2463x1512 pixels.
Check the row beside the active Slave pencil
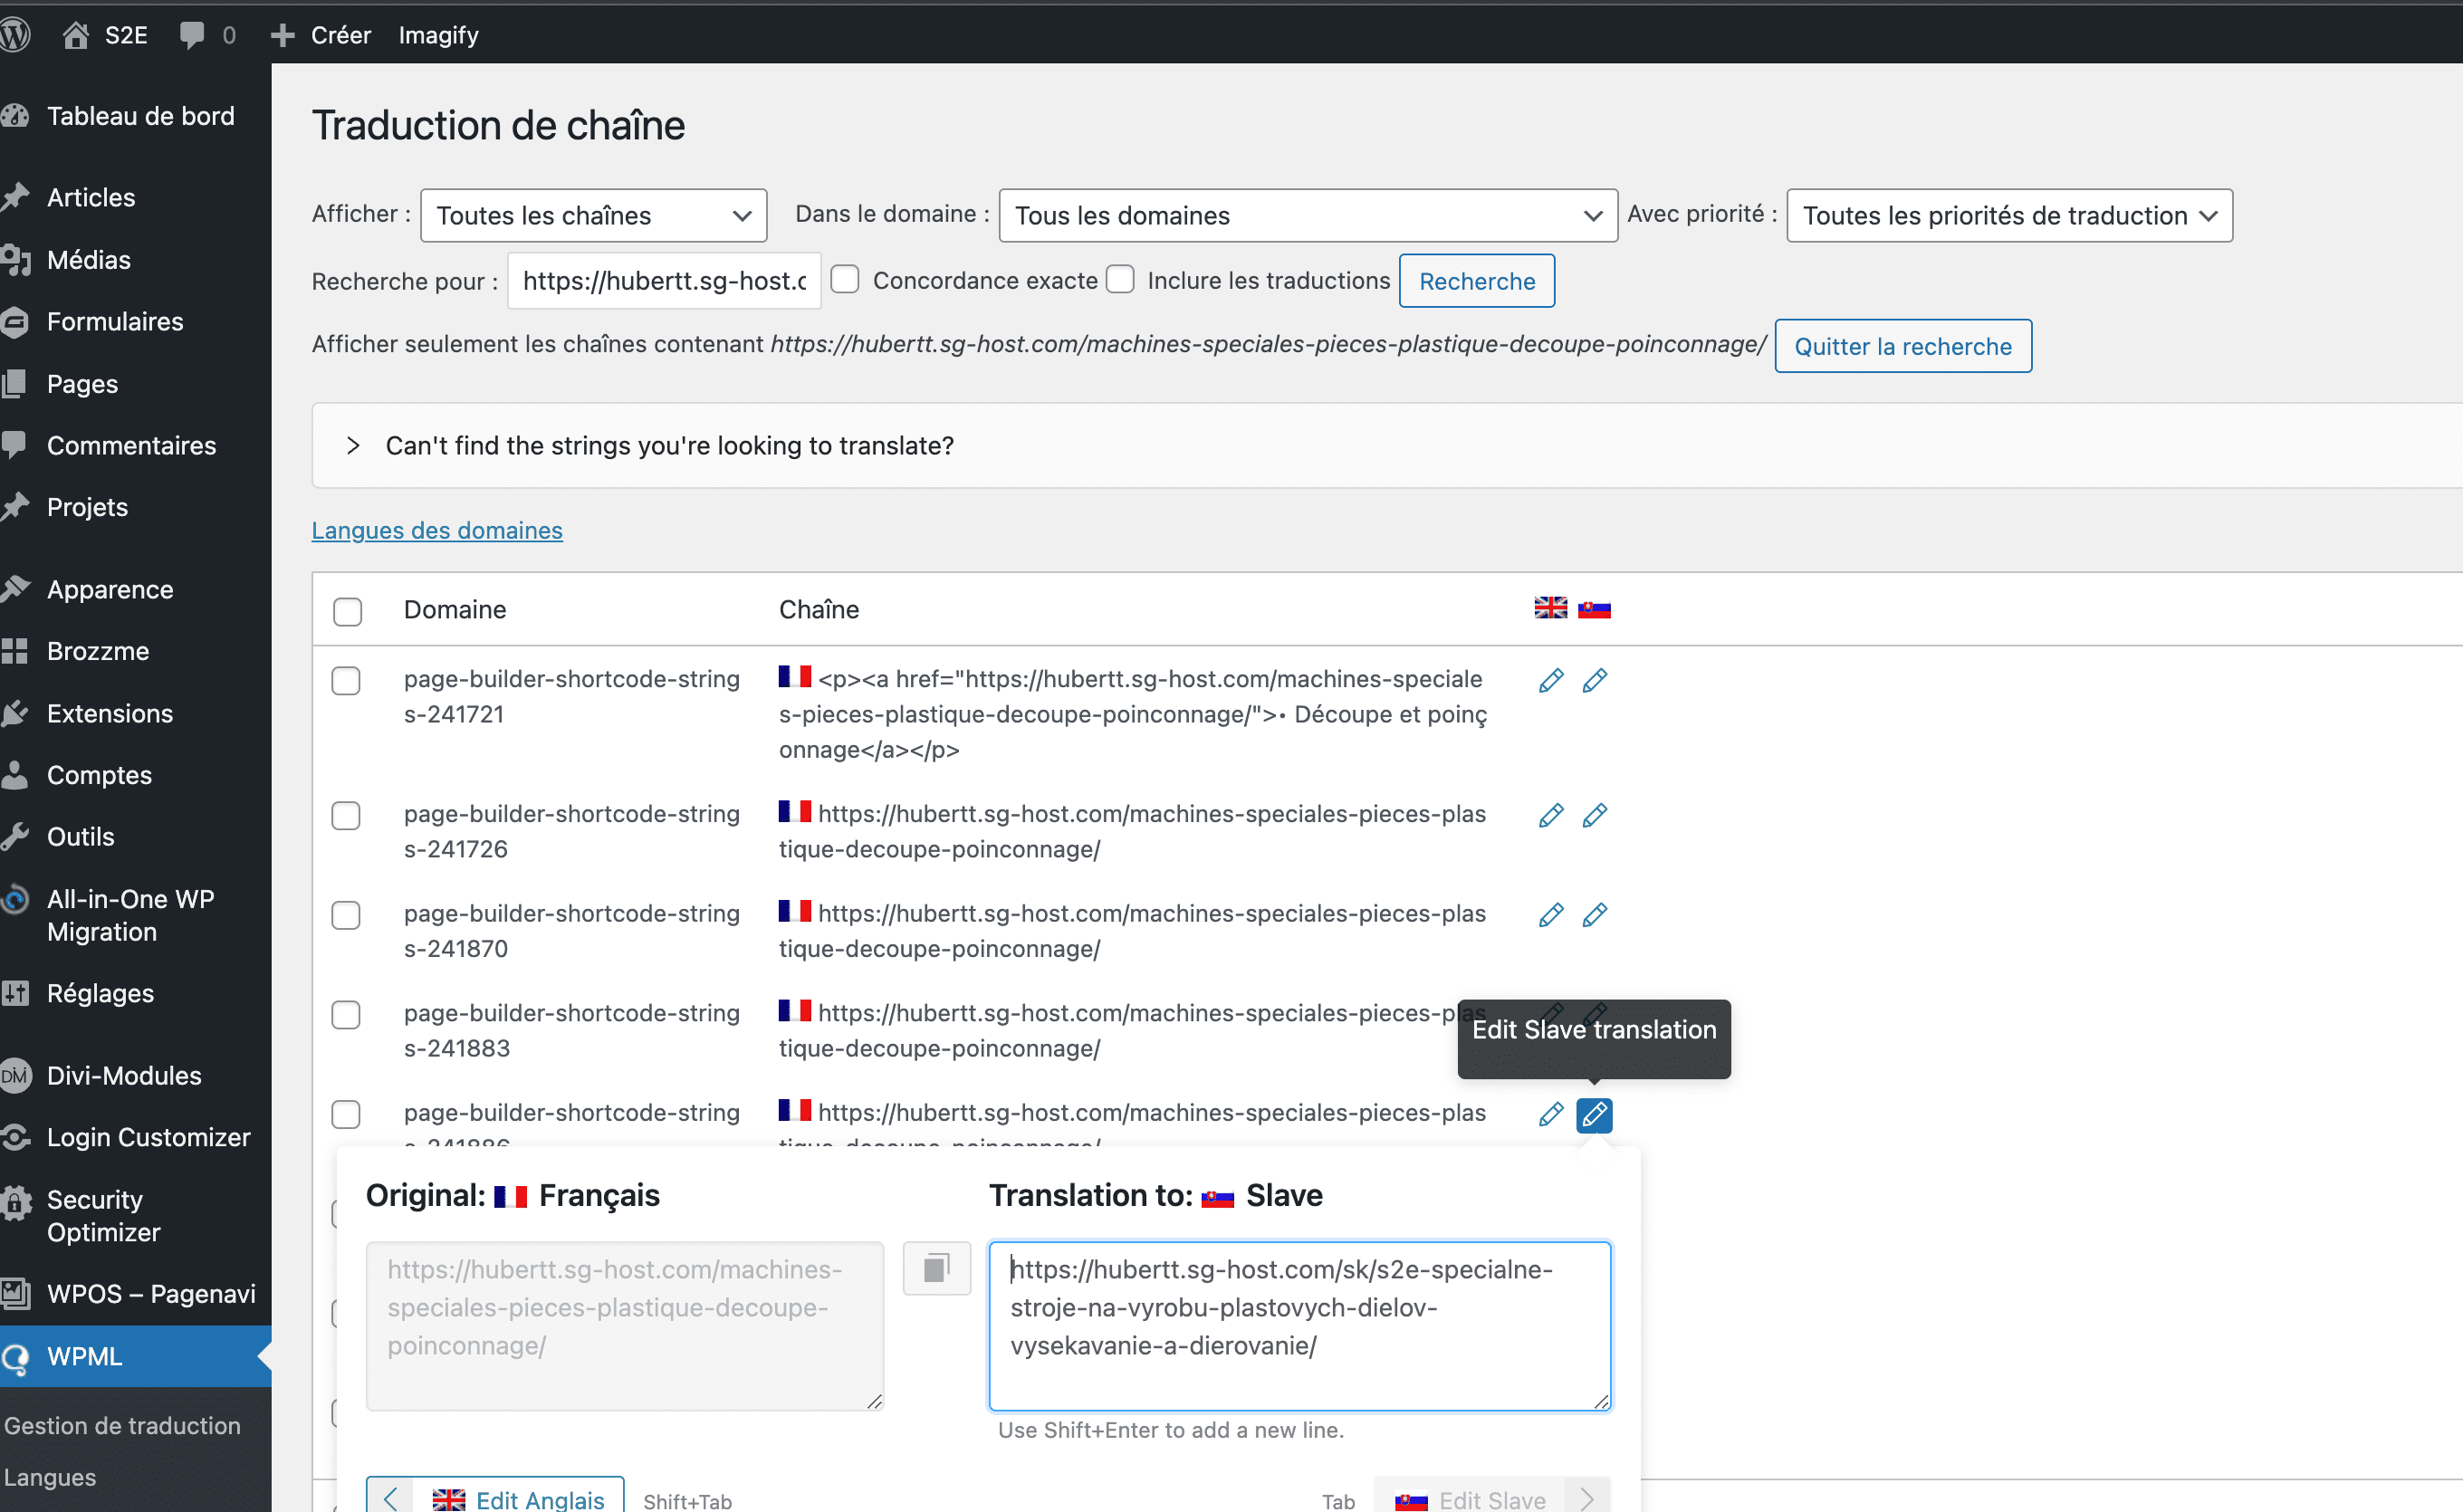[346, 1114]
